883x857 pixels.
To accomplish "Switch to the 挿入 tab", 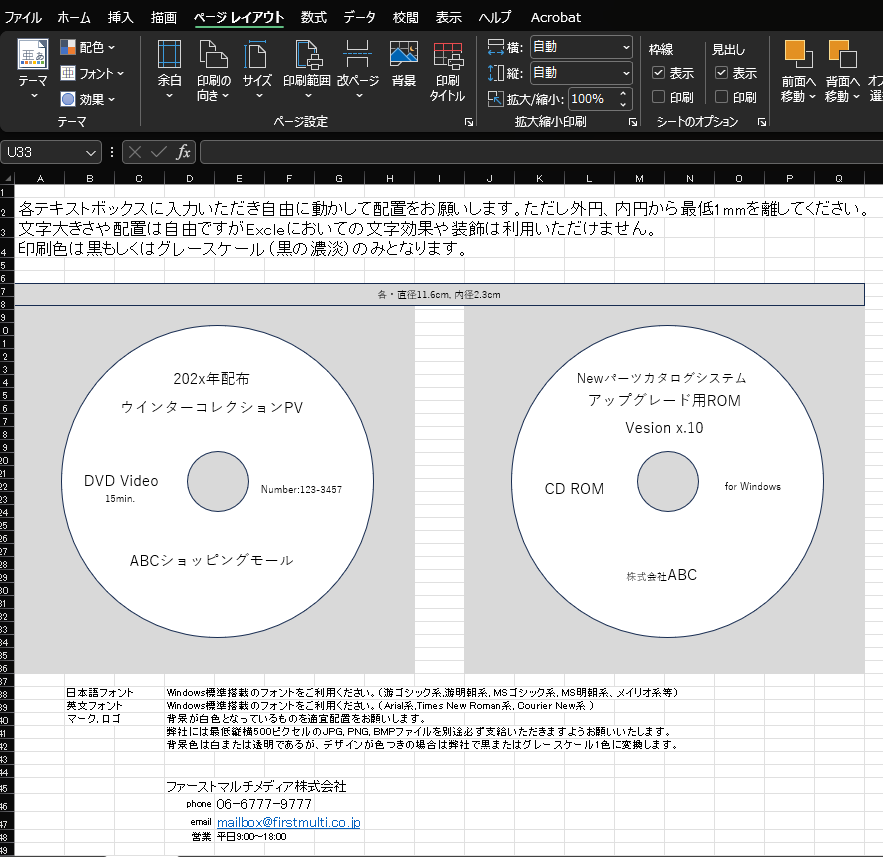I will [x=121, y=17].
